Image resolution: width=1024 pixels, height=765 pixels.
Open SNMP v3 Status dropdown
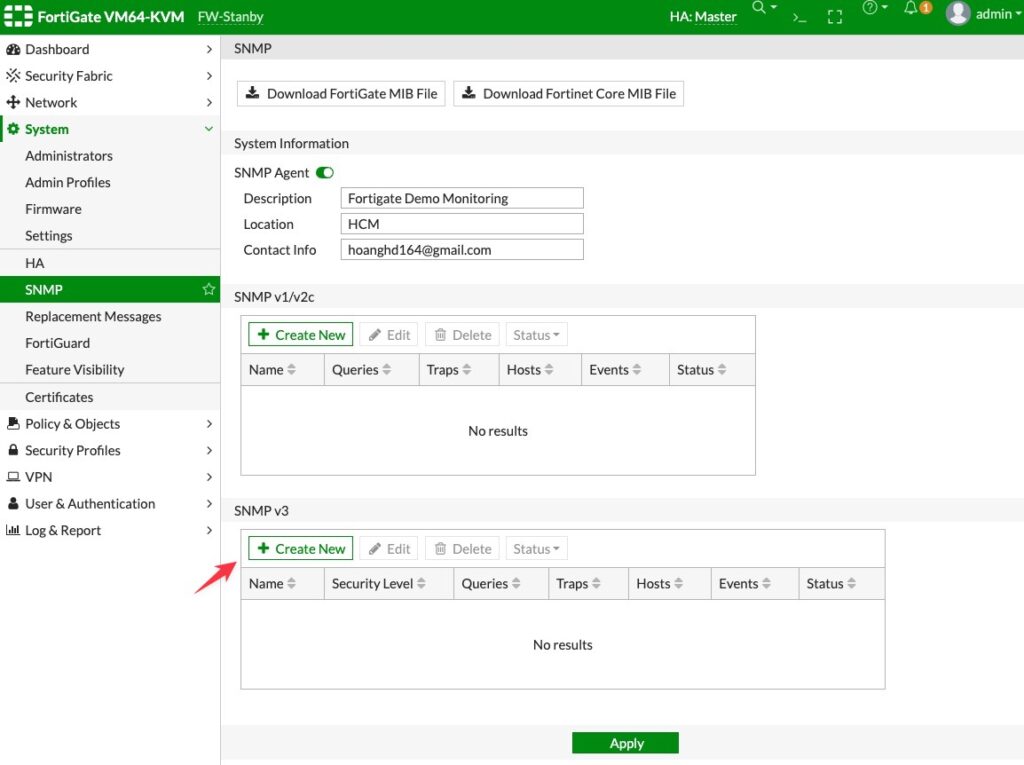click(x=536, y=549)
